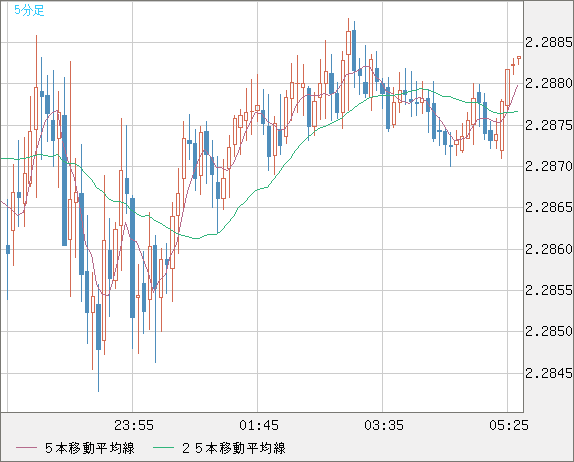Click the green 25-period average legend line
This screenshot has width=574, height=462.
pos(163,448)
